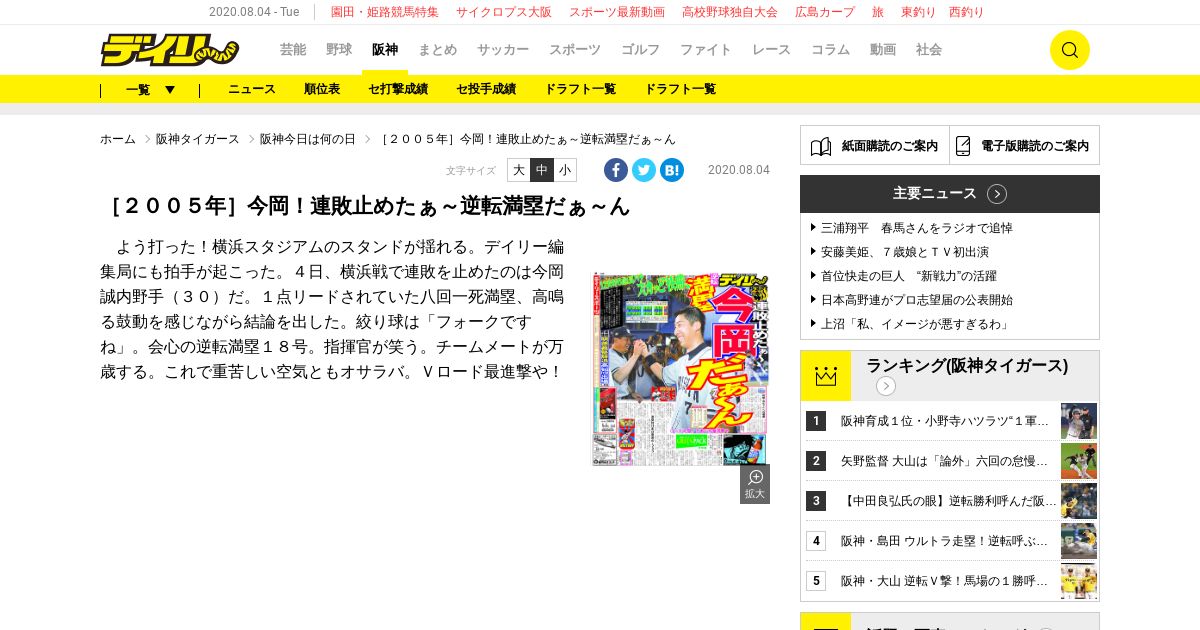Open 高校野球独自大会 top link
The image size is (1200, 630).
(x=730, y=12)
